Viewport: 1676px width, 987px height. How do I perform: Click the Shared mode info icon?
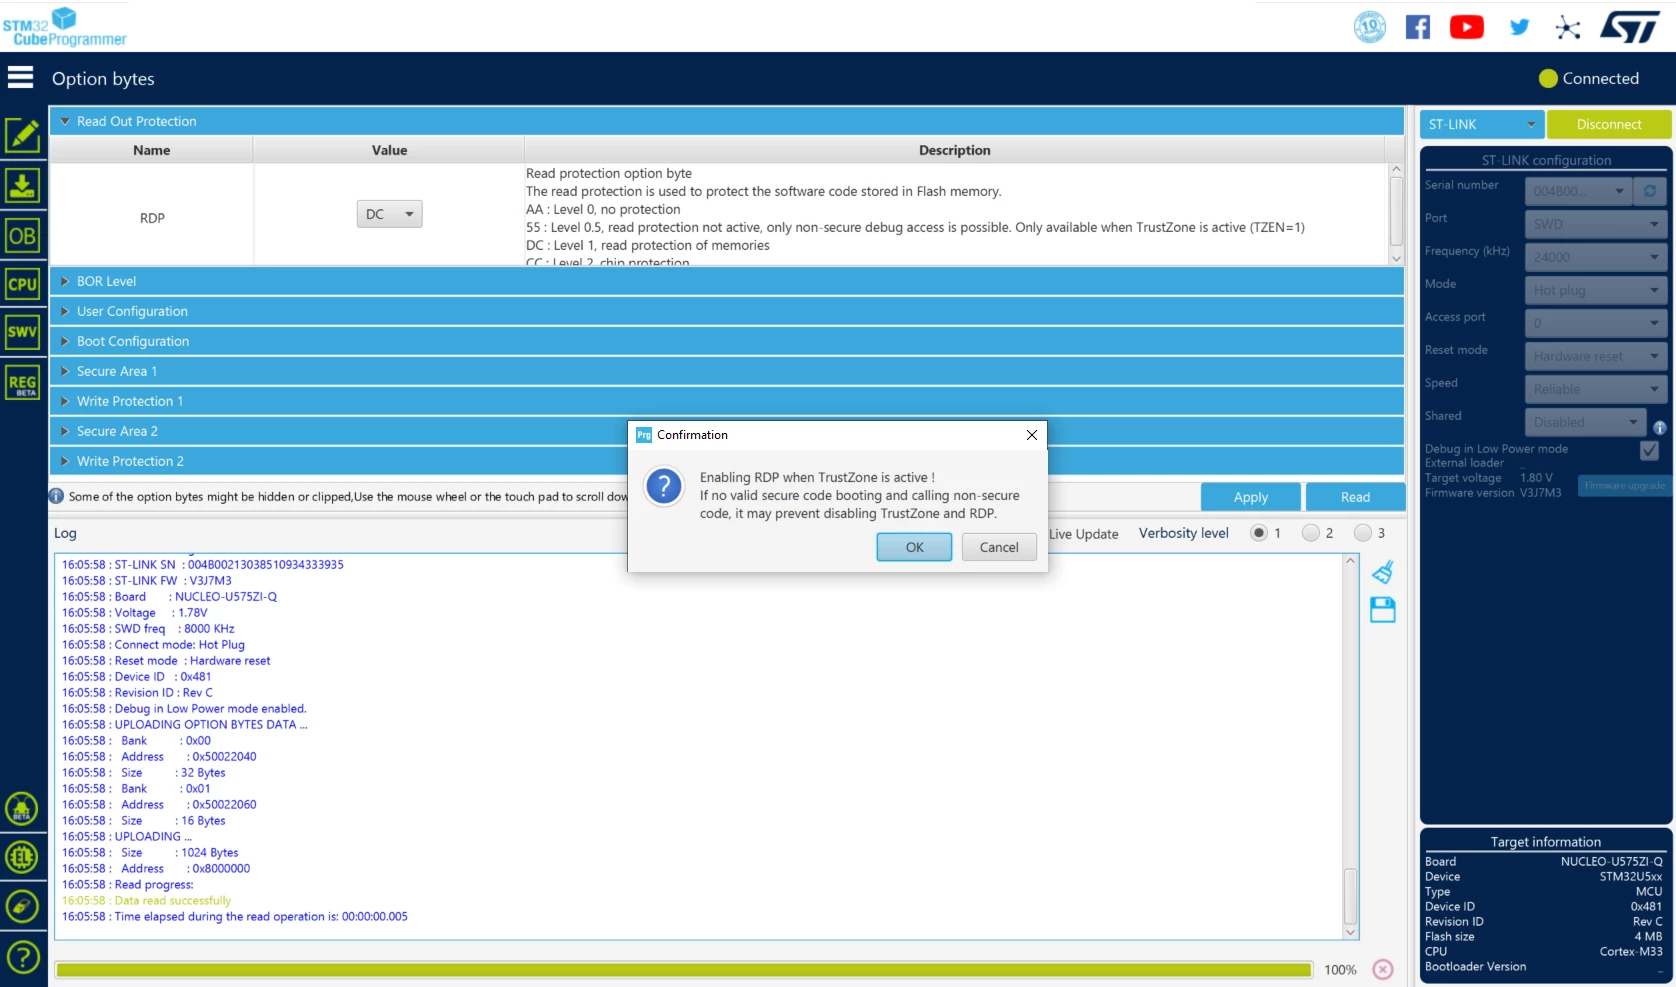[1660, 427]
